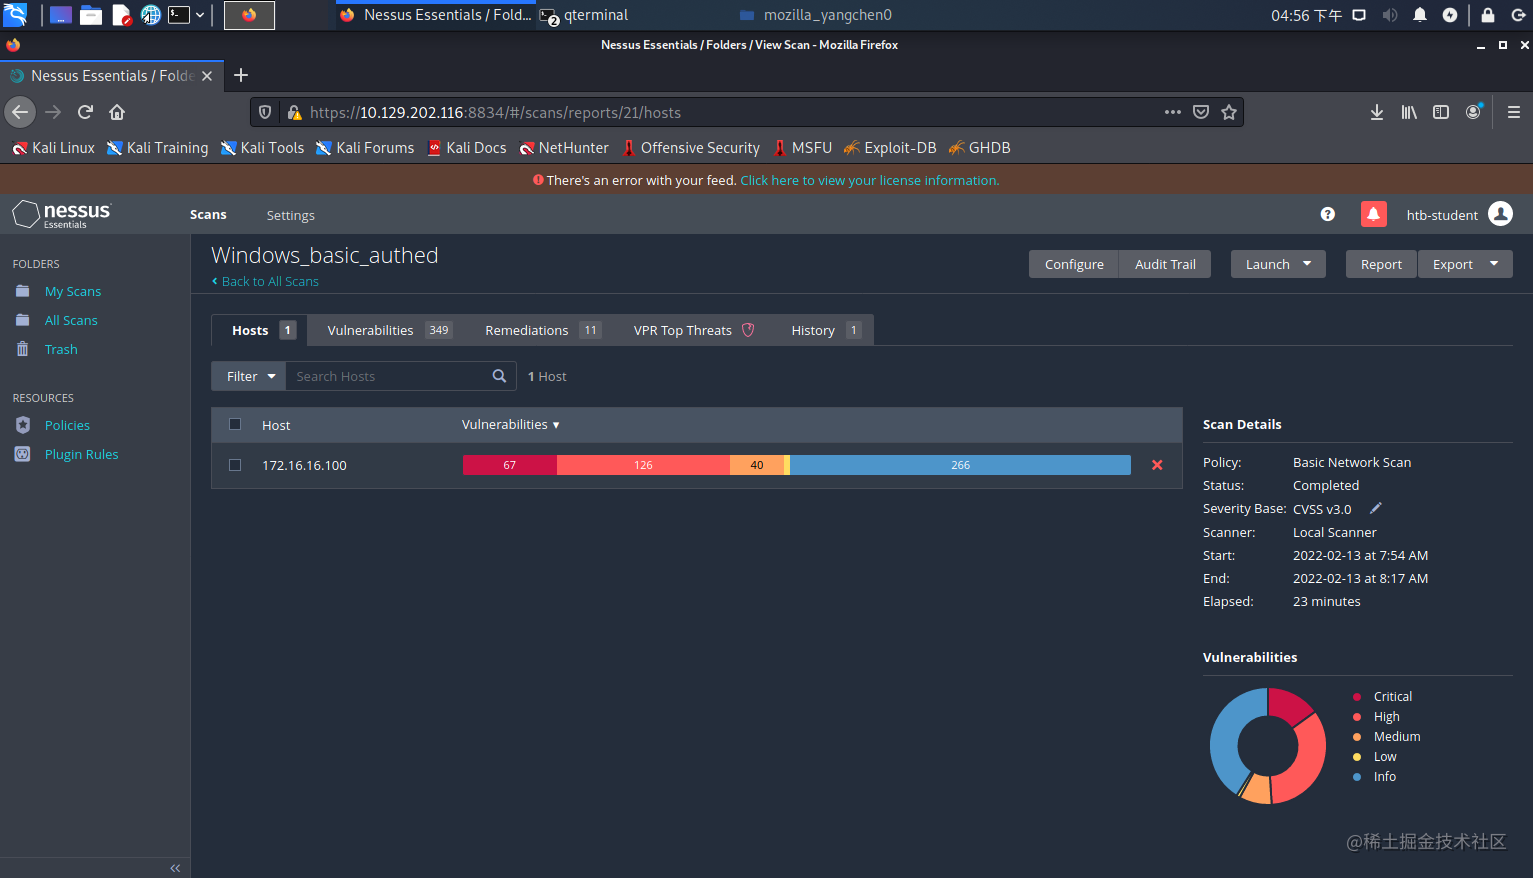1533x878 pixels.
Task: Launch the text editor from the panel
Action: pyautogui.click(x=122, y=15)
